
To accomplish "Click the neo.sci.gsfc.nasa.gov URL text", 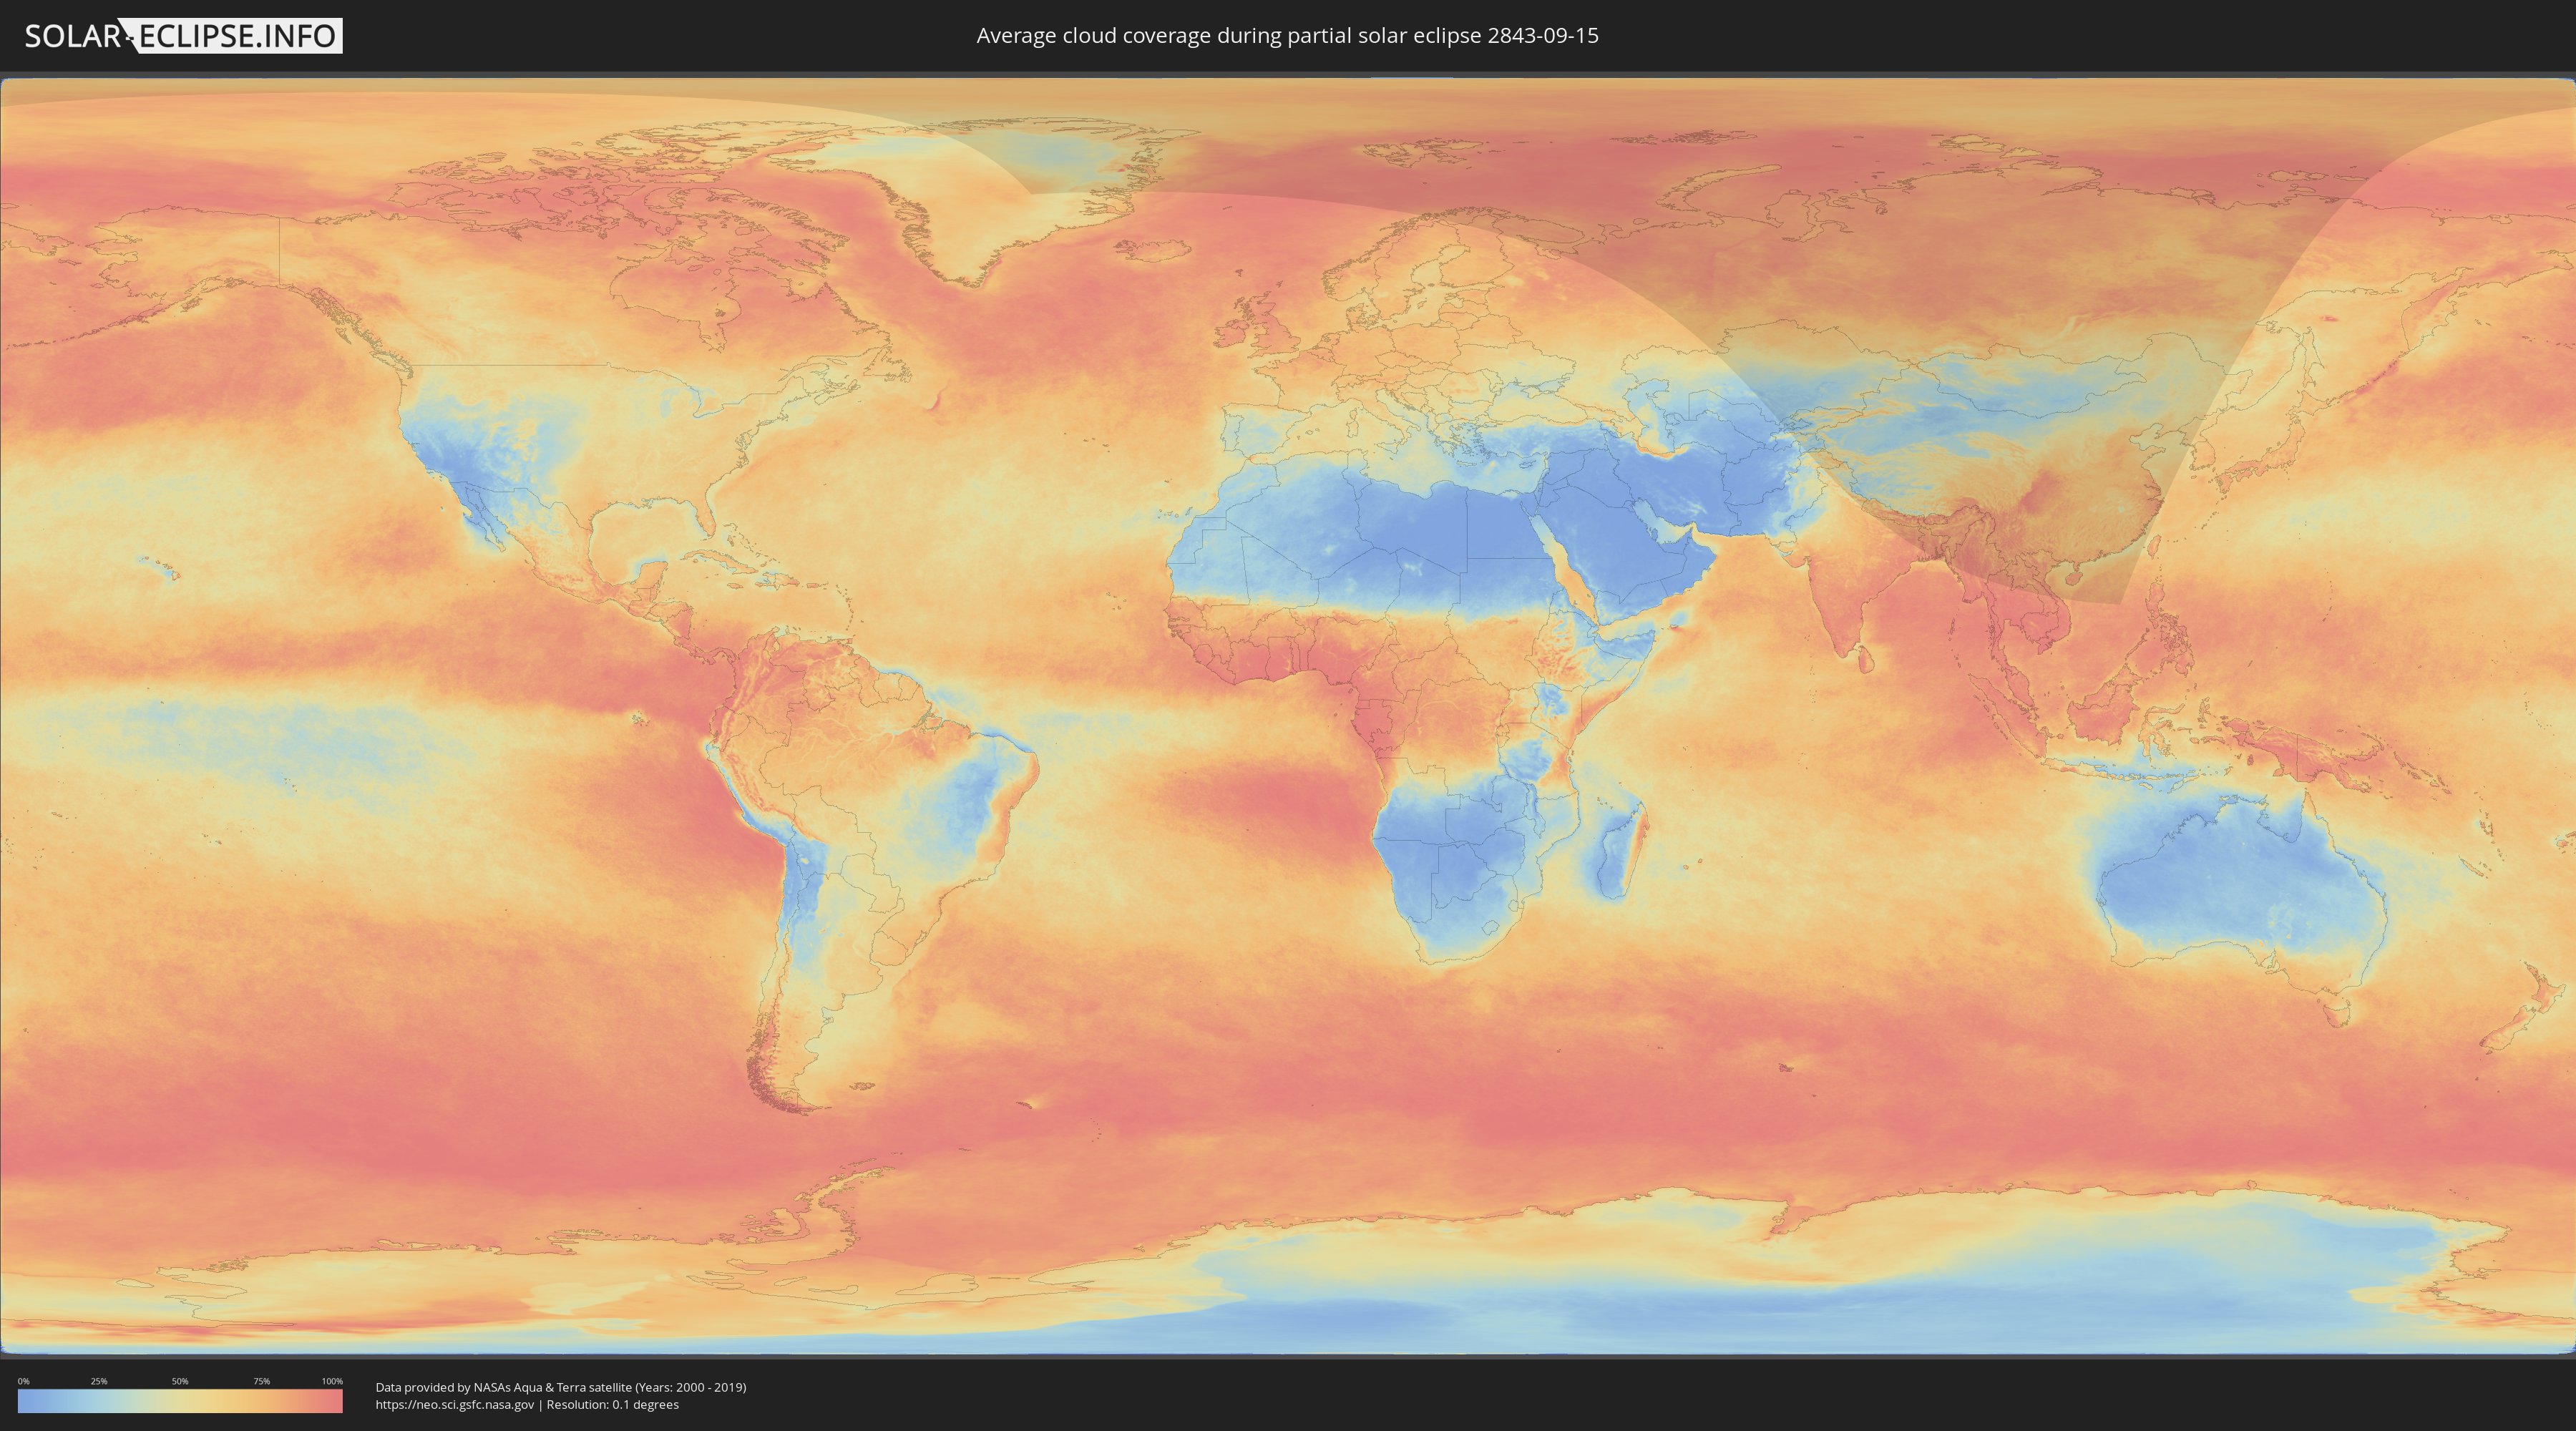I will click(455, 1405).
